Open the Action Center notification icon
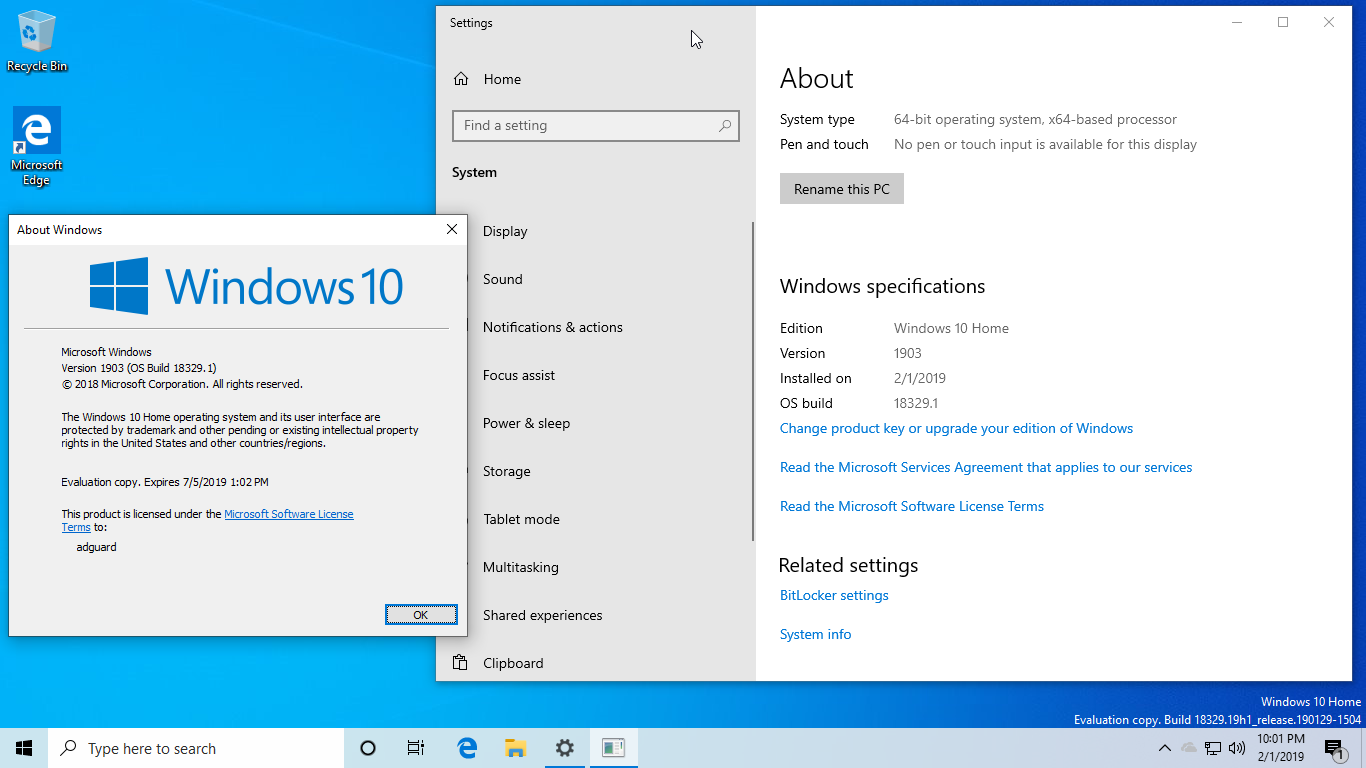Viewport: 1366px width, 768px height. [1333, 748]
